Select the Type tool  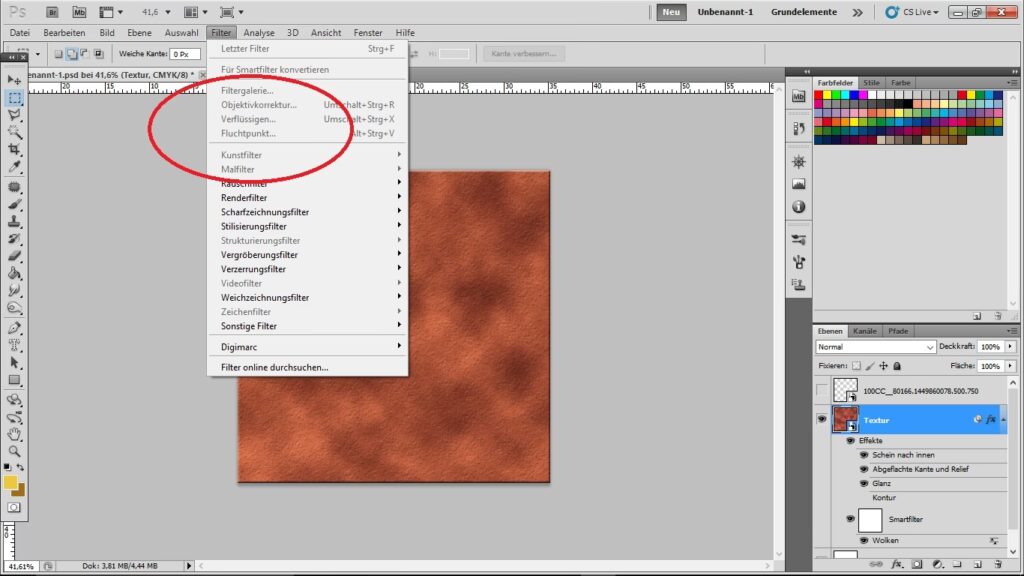pos(15,344)
